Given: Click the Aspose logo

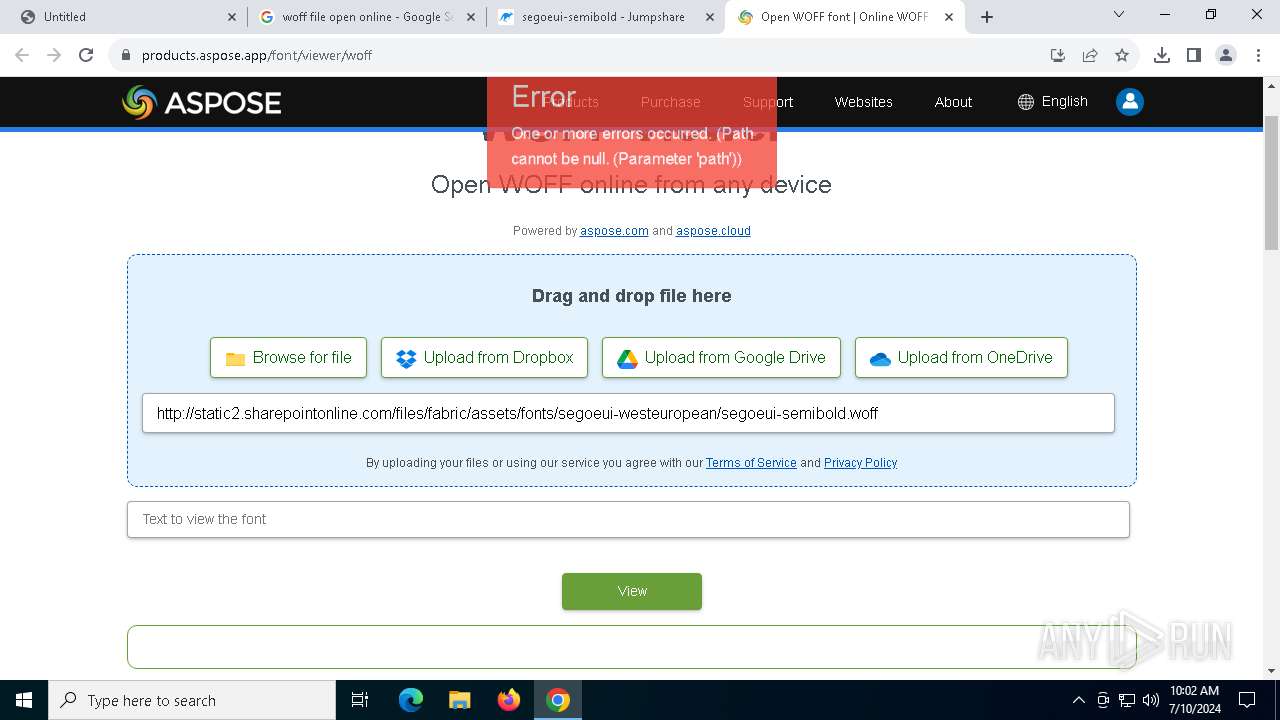Looking at the screenshot, I should (201, 102).
